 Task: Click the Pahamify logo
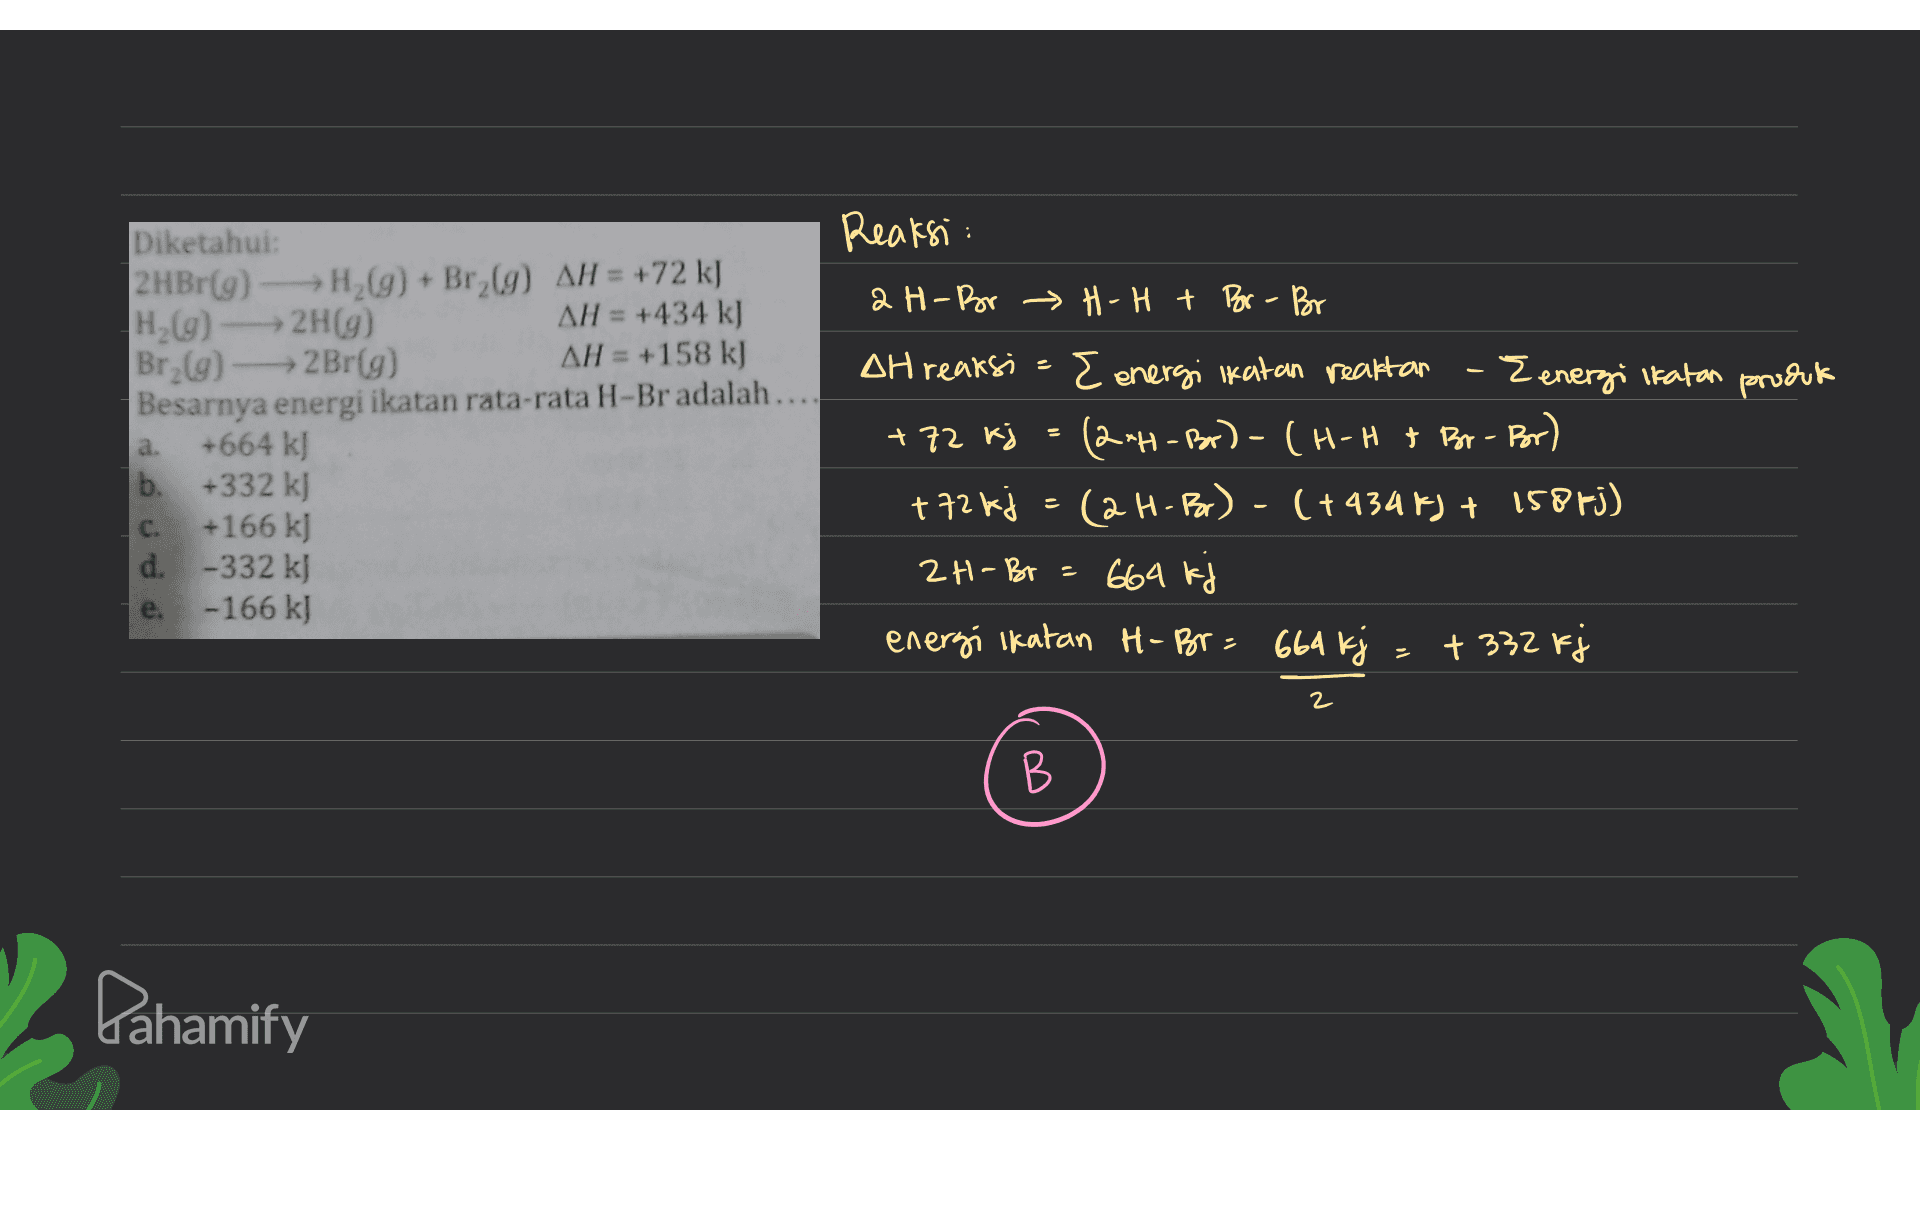(x=203, y=1012)
